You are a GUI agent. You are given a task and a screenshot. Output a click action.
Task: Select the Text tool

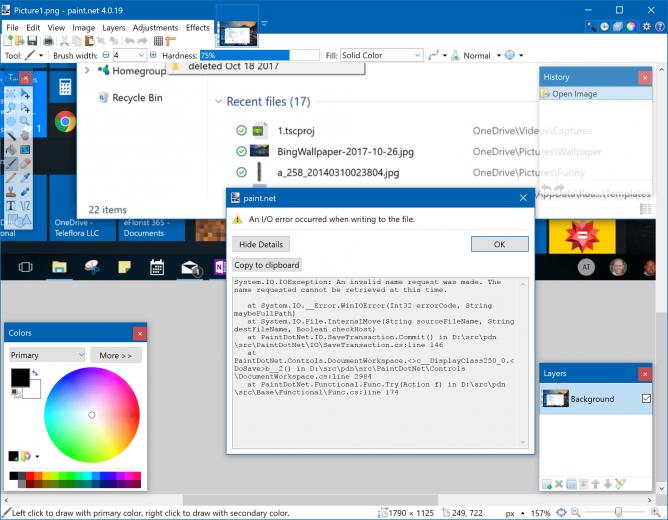11,206
